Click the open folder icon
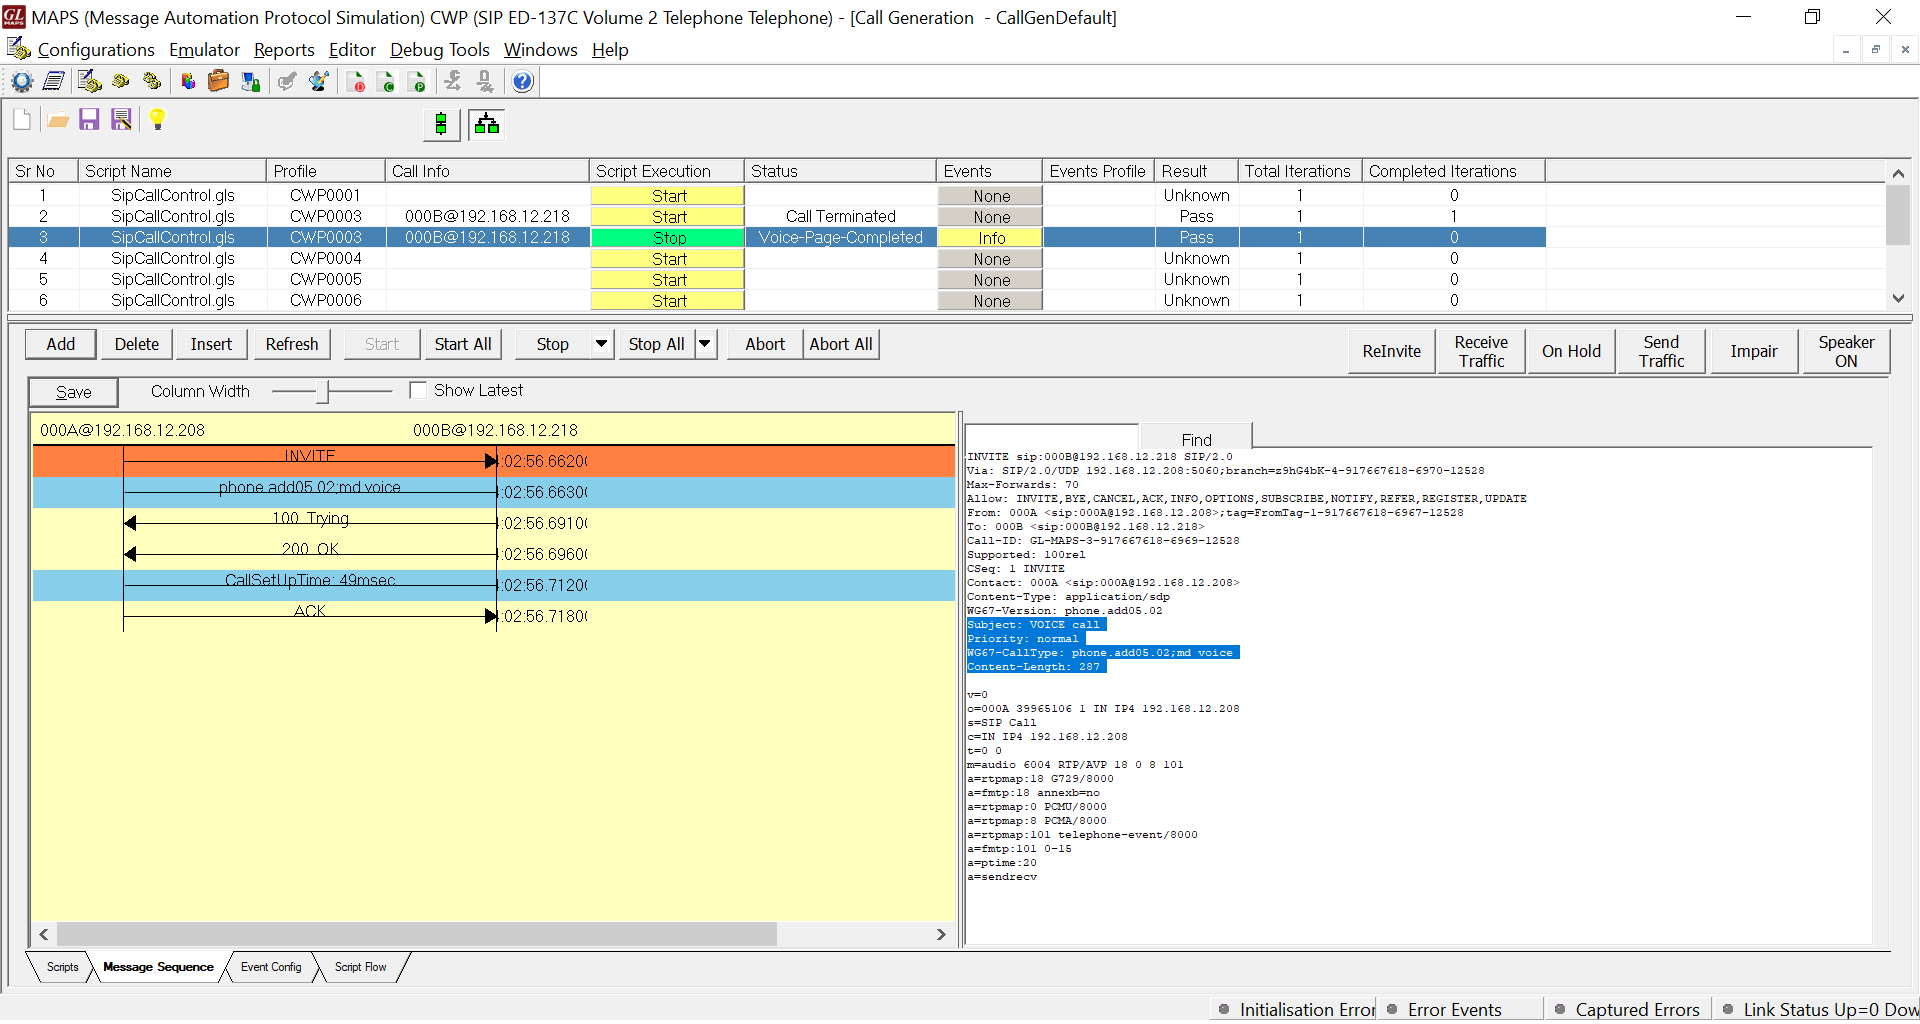The image size is (1920, 1024). (x=58, y=121)
